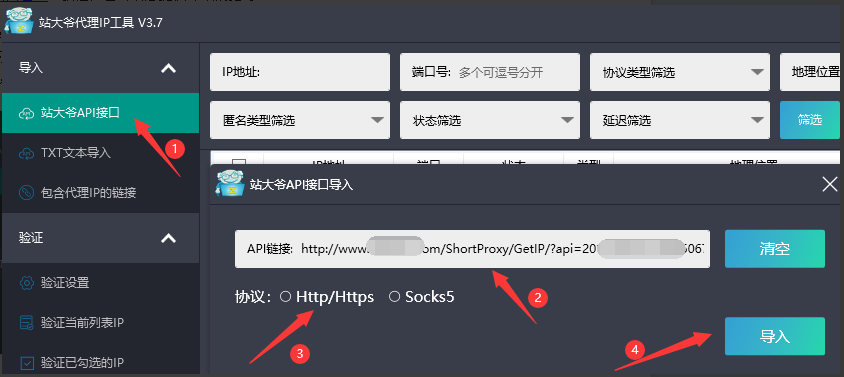Click link icon beside 包含代理IP的链接
Viewport: 844px width, 377px height.
click(x=26, y=192)
